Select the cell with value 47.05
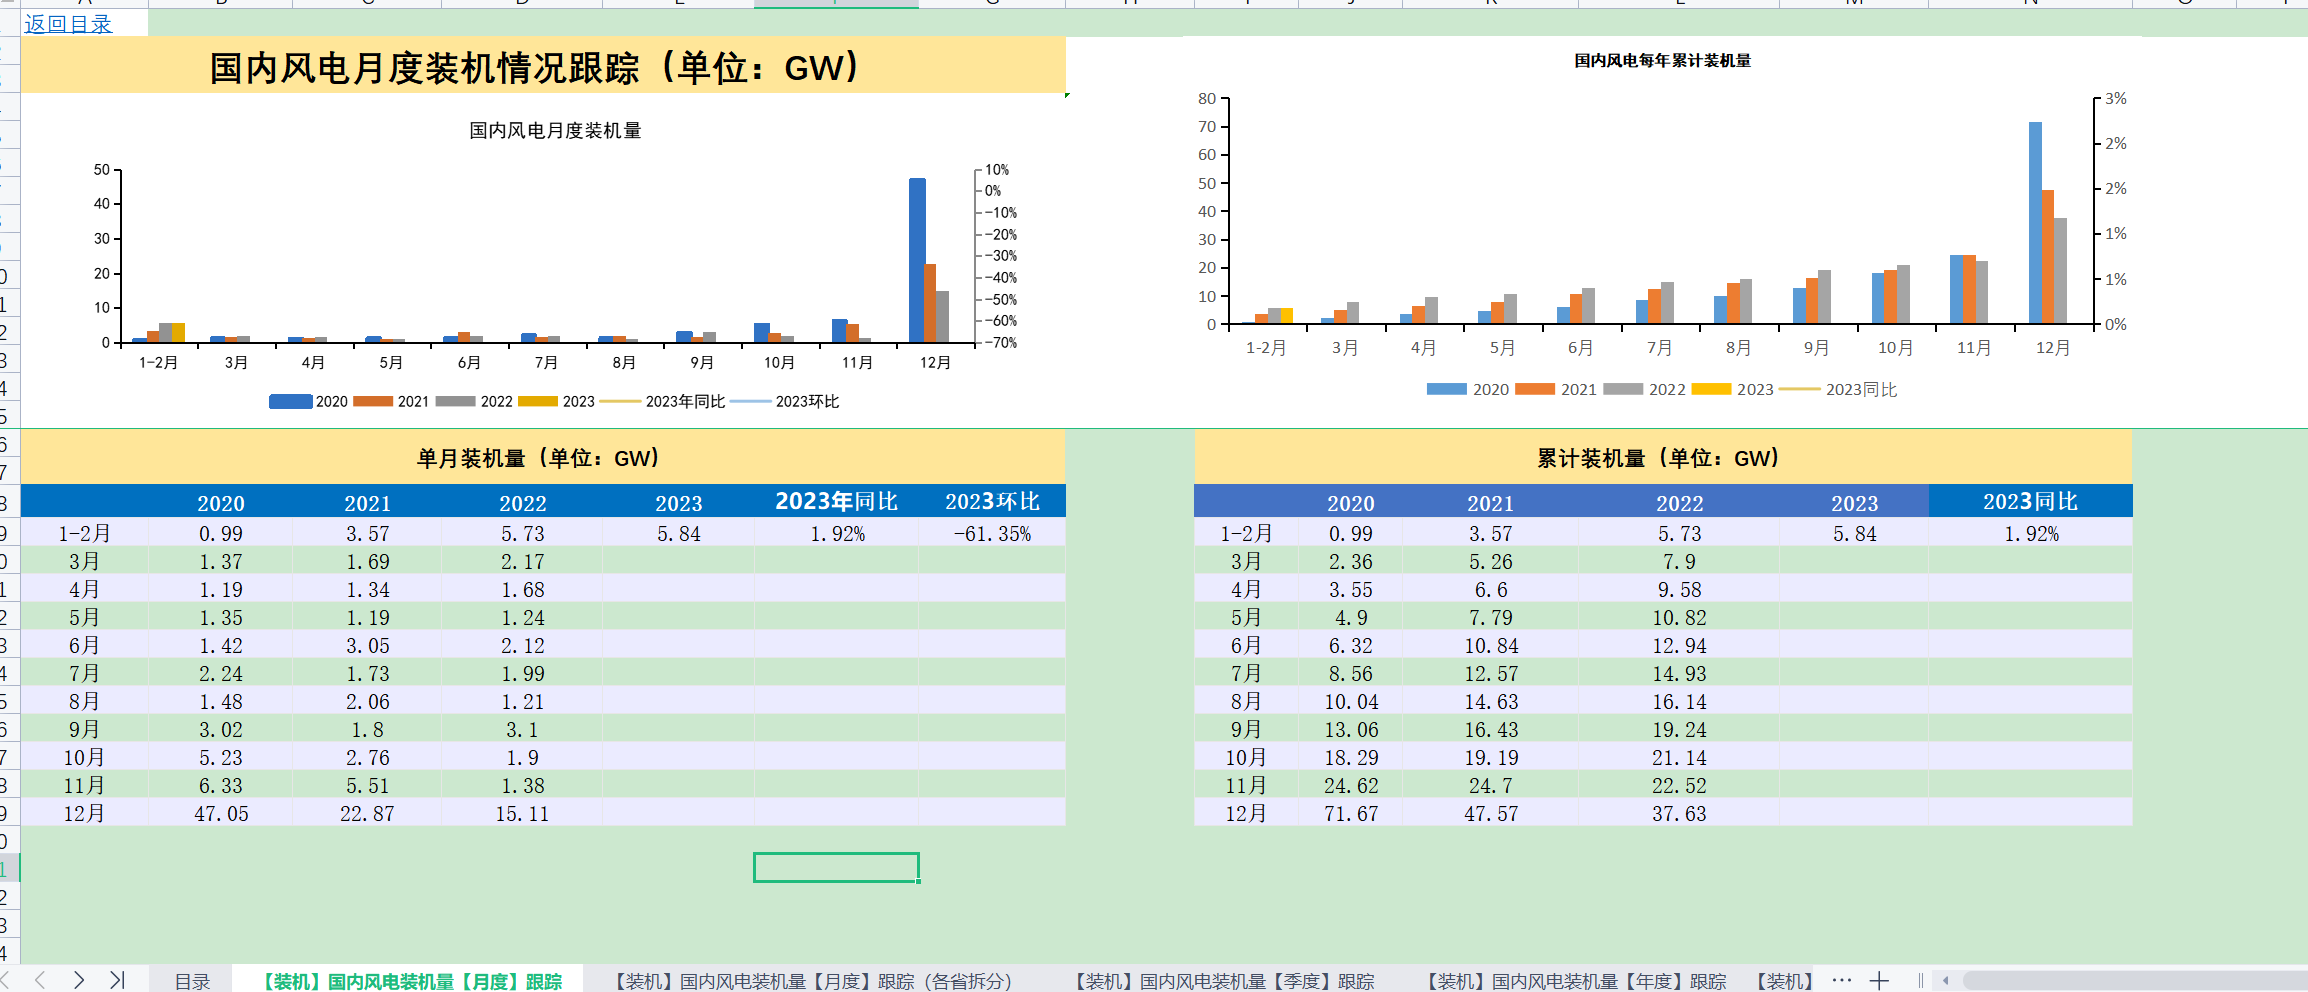 (221, 814)
